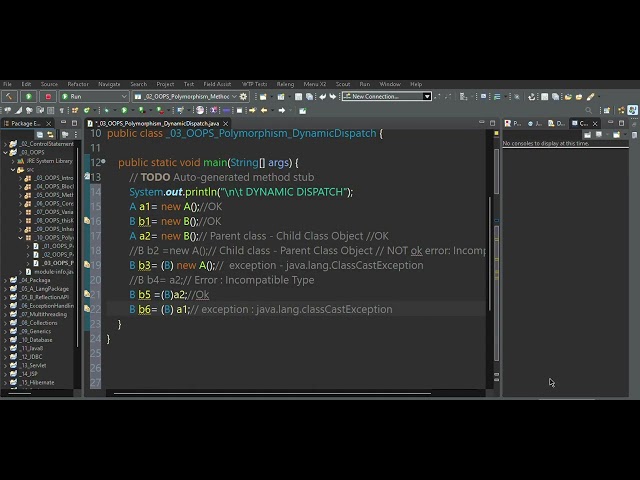This screenshot has height=480, width=640.
Task: Select _12_JDBC project in tree
Action: pyautogui.click(x=31, y=357)
